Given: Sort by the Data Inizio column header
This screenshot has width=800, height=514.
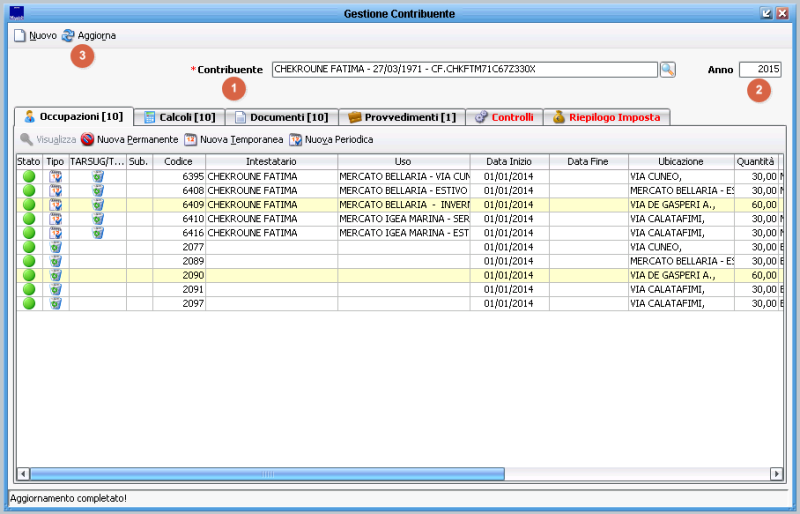Looking at the screenshot, I should [509, 161].
